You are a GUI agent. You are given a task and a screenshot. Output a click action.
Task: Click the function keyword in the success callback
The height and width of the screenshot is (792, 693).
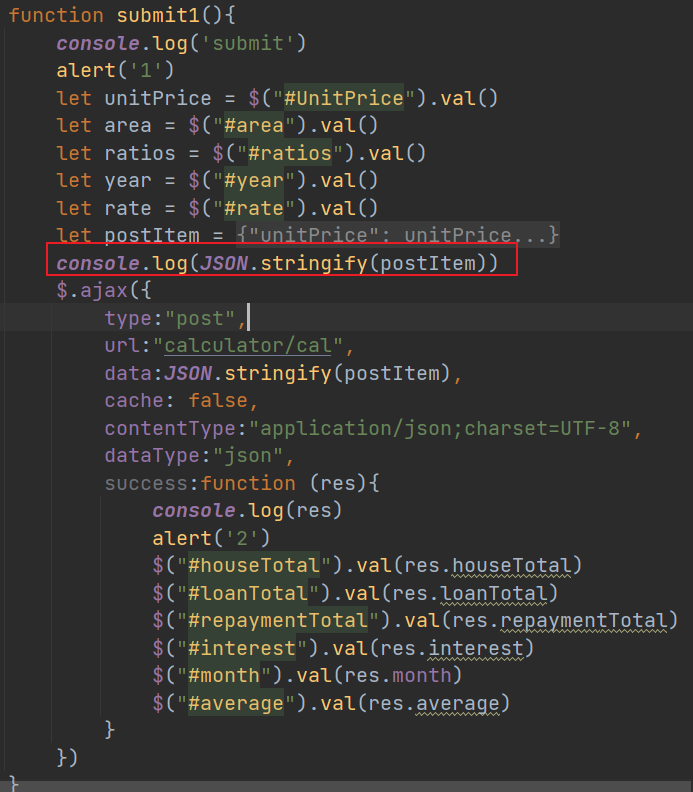pyautogui.click(x=248, y=483)
